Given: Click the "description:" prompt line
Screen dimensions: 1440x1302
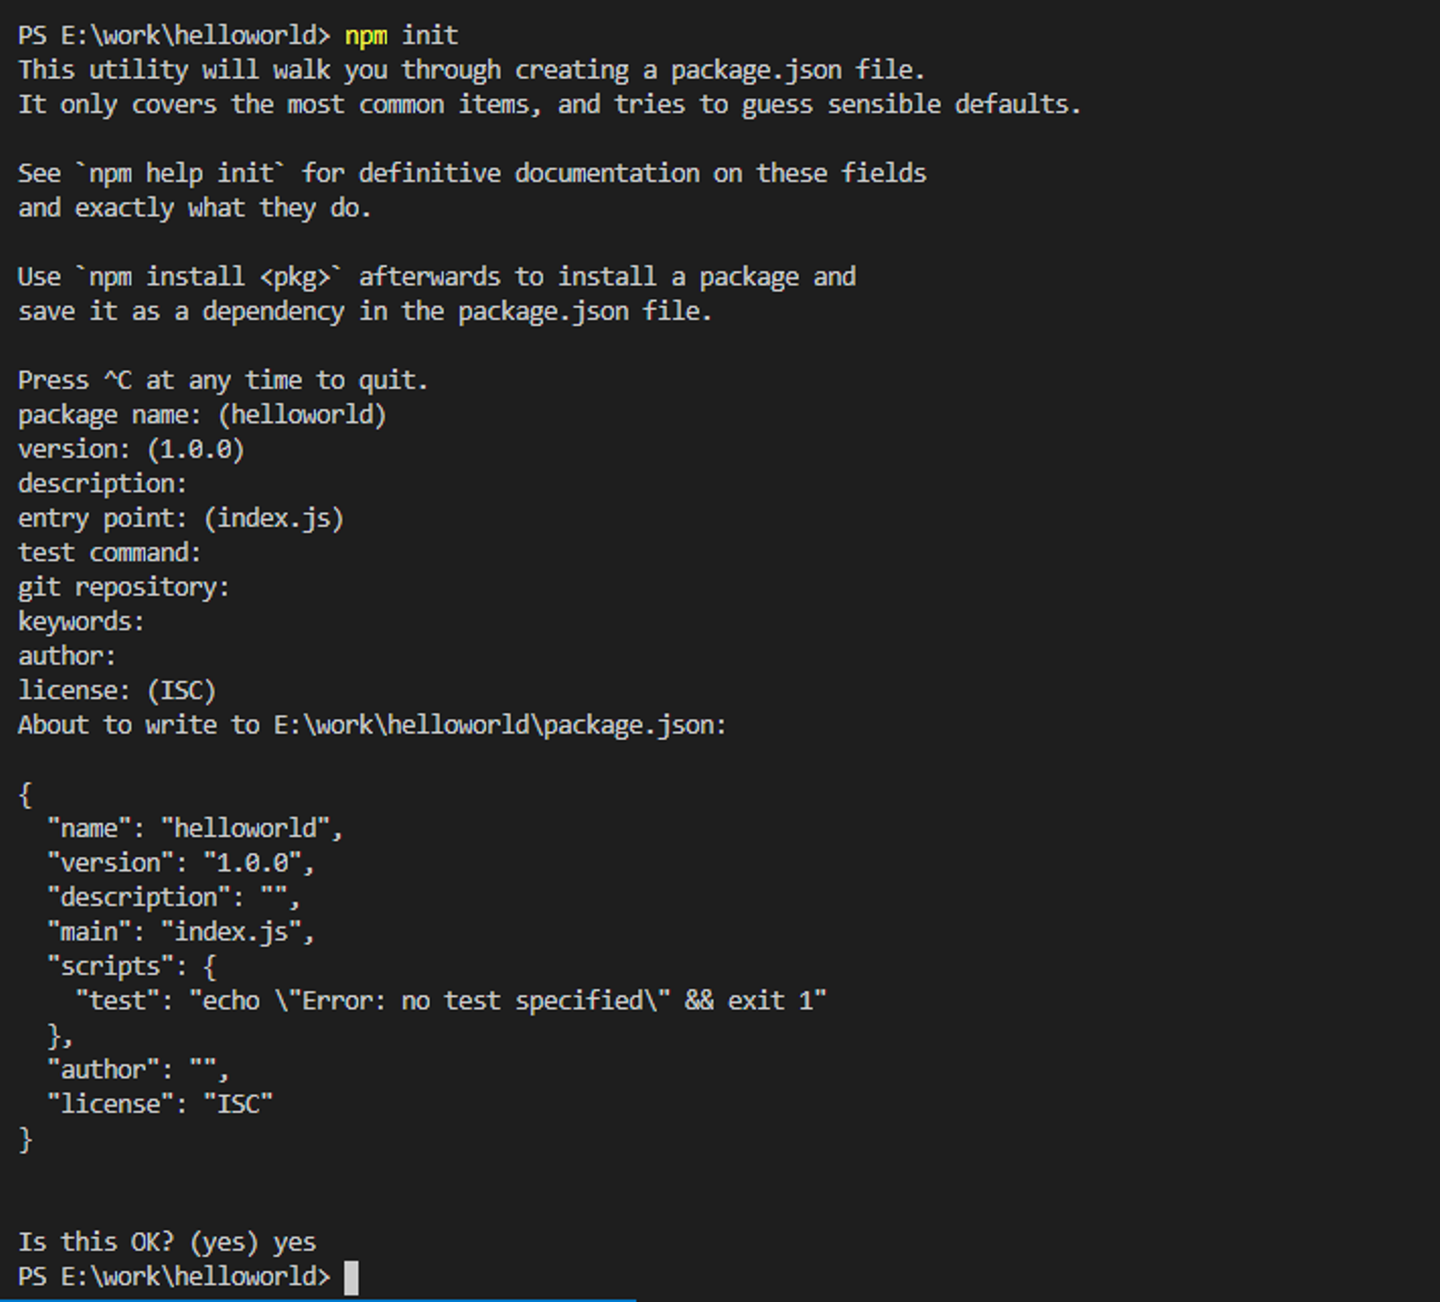Looking at the screenshot, I should 102,484.
